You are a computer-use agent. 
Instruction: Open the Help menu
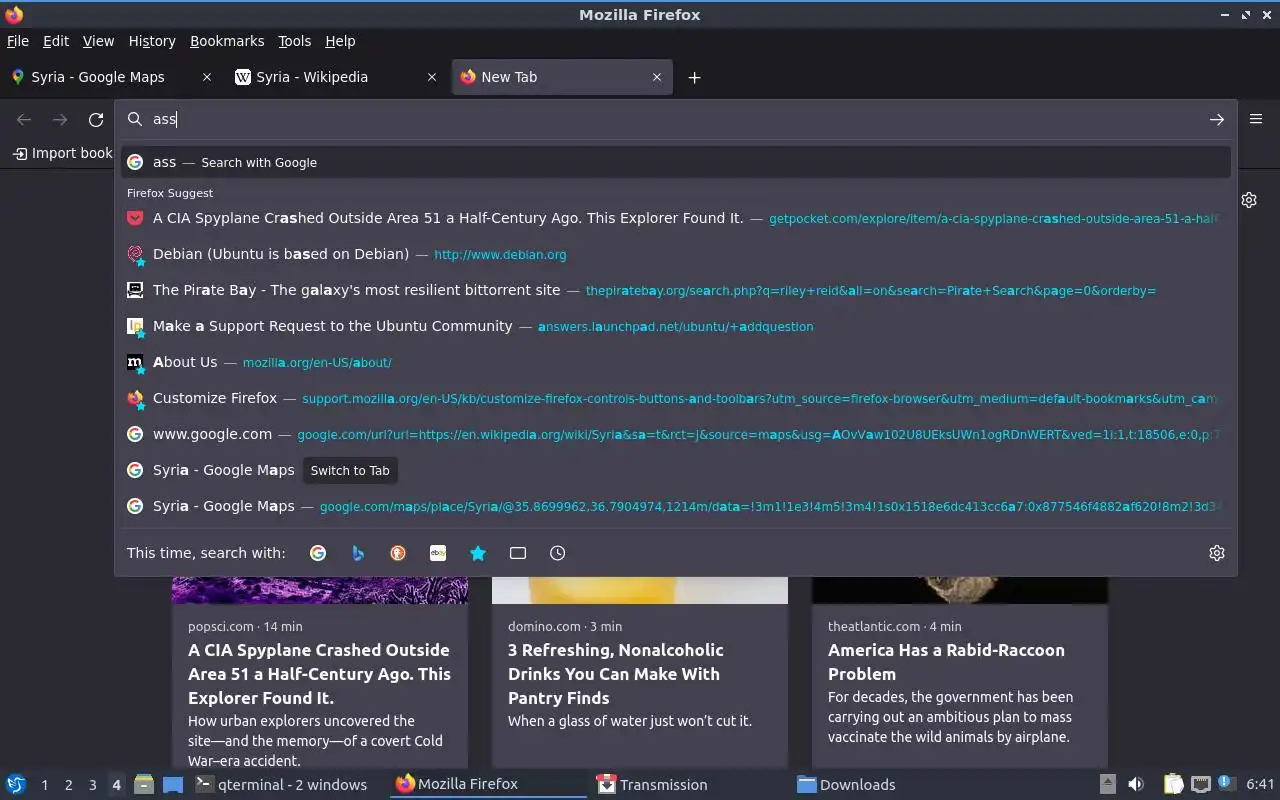(x=340, y=41)
